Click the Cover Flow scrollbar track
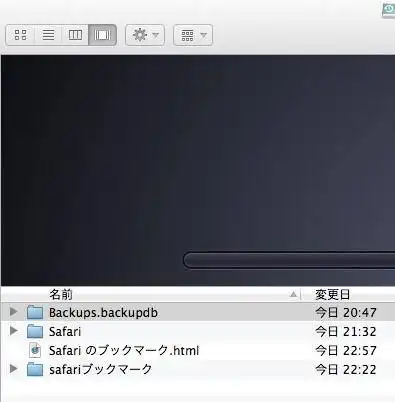 coord(289,260)
